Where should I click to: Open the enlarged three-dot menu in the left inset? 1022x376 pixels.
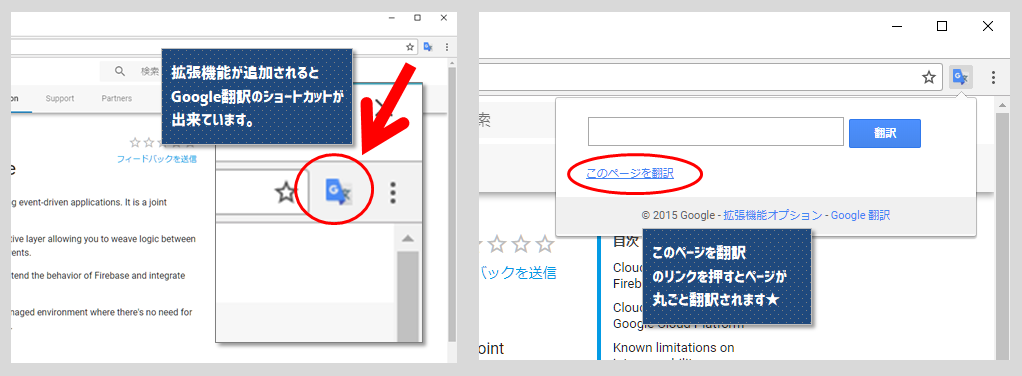[x=393, y=192]
